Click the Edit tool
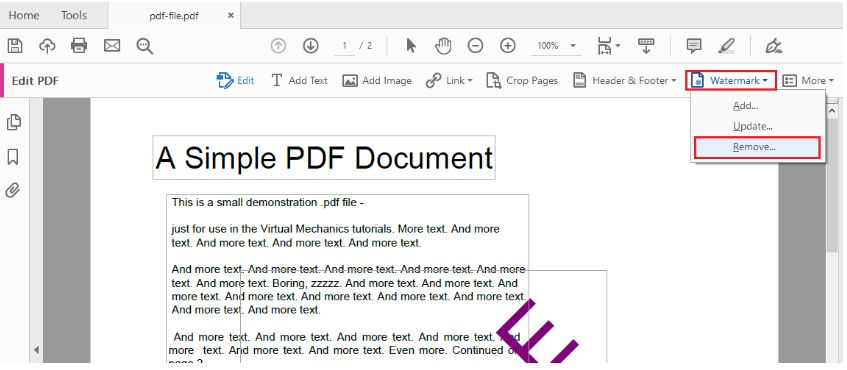This screenshot has height=370, width=847. (236, 80)
